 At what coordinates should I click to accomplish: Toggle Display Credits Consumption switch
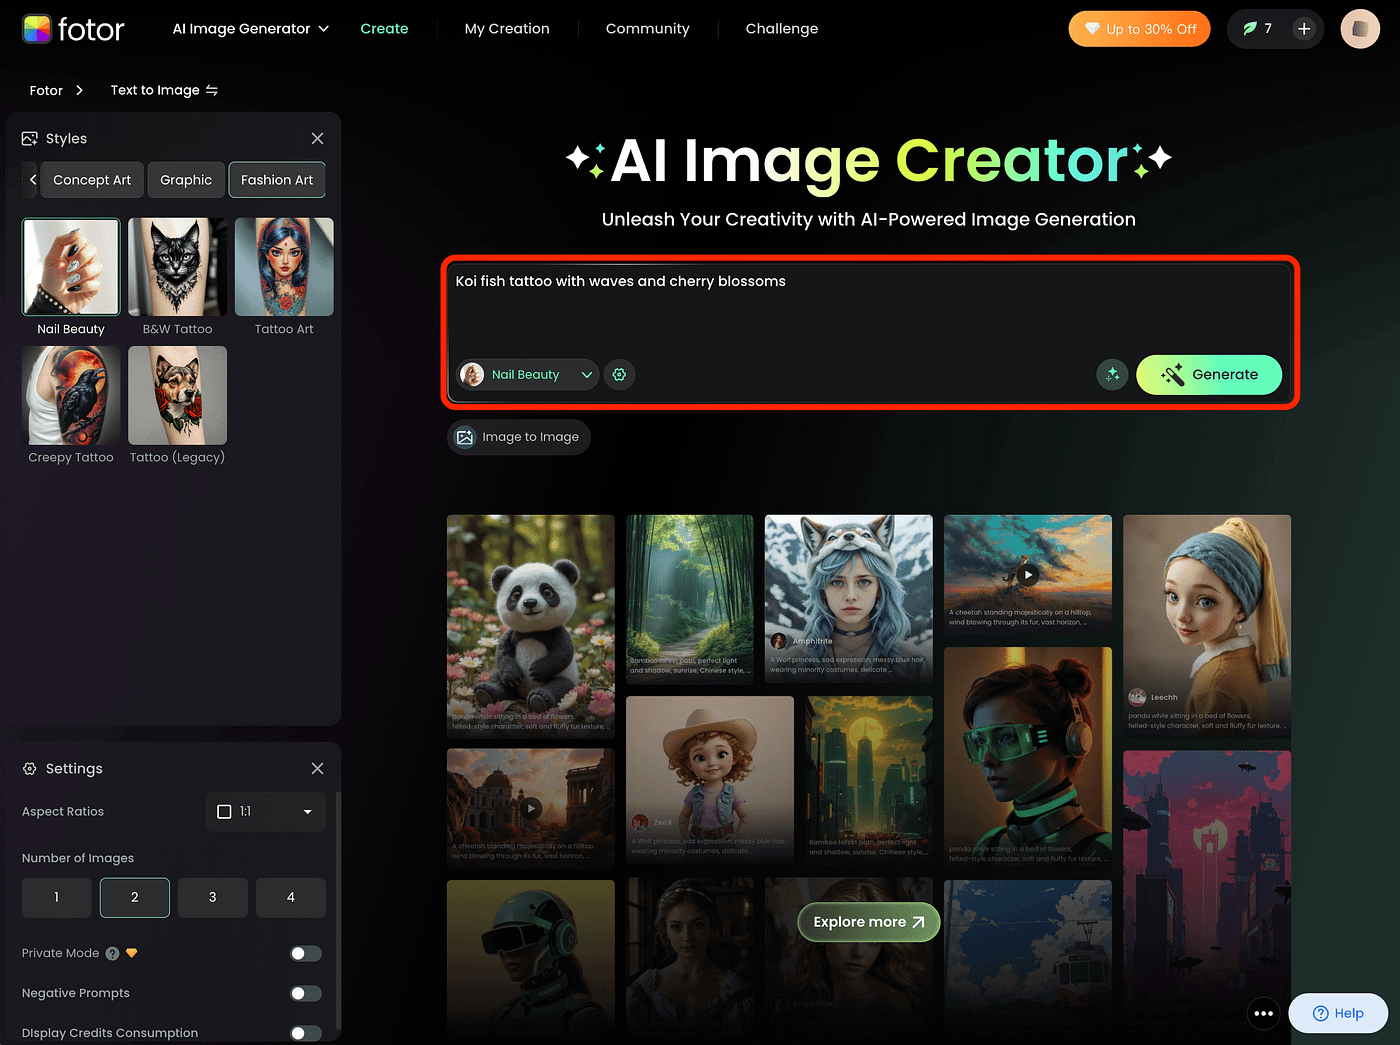(306, 1033)
